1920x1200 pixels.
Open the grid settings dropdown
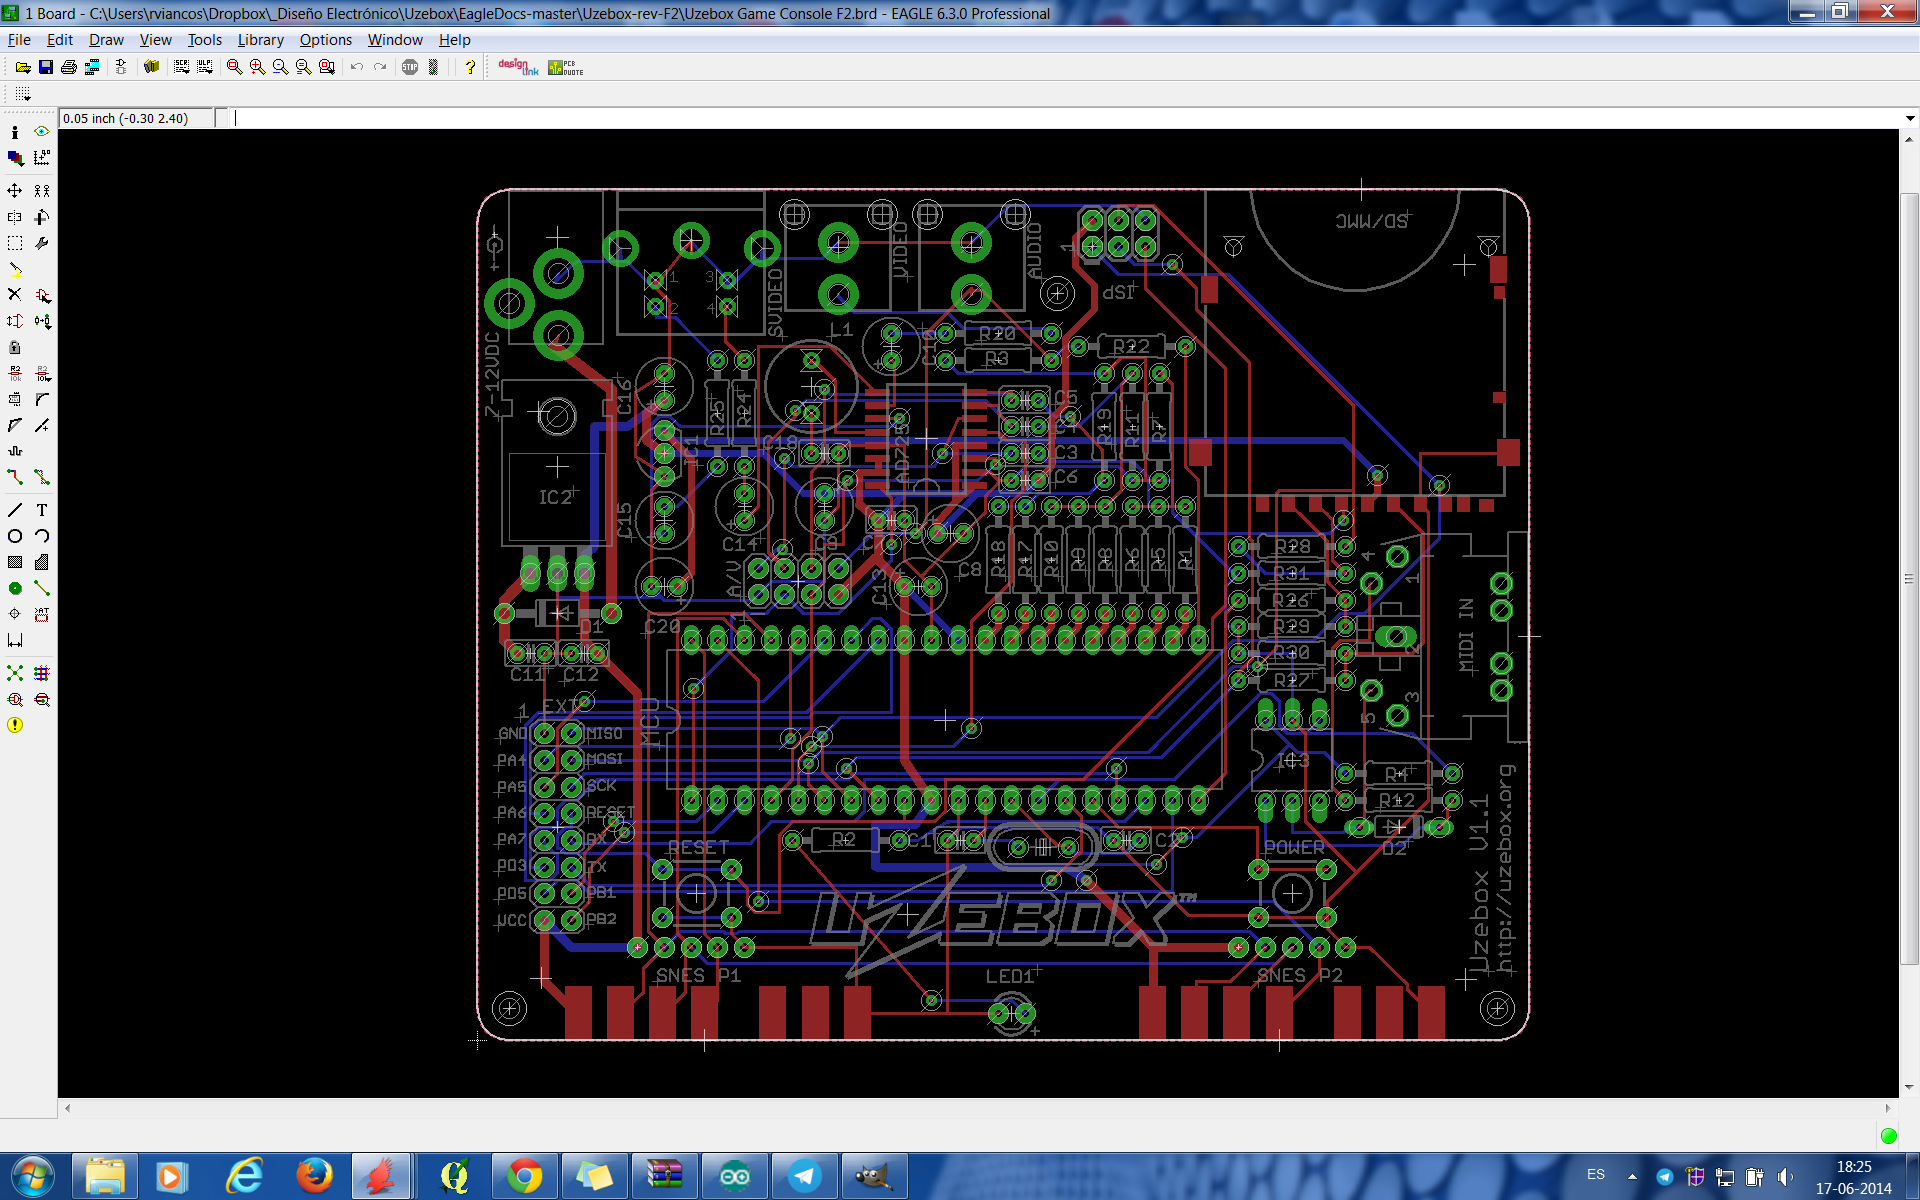(23, 94)
